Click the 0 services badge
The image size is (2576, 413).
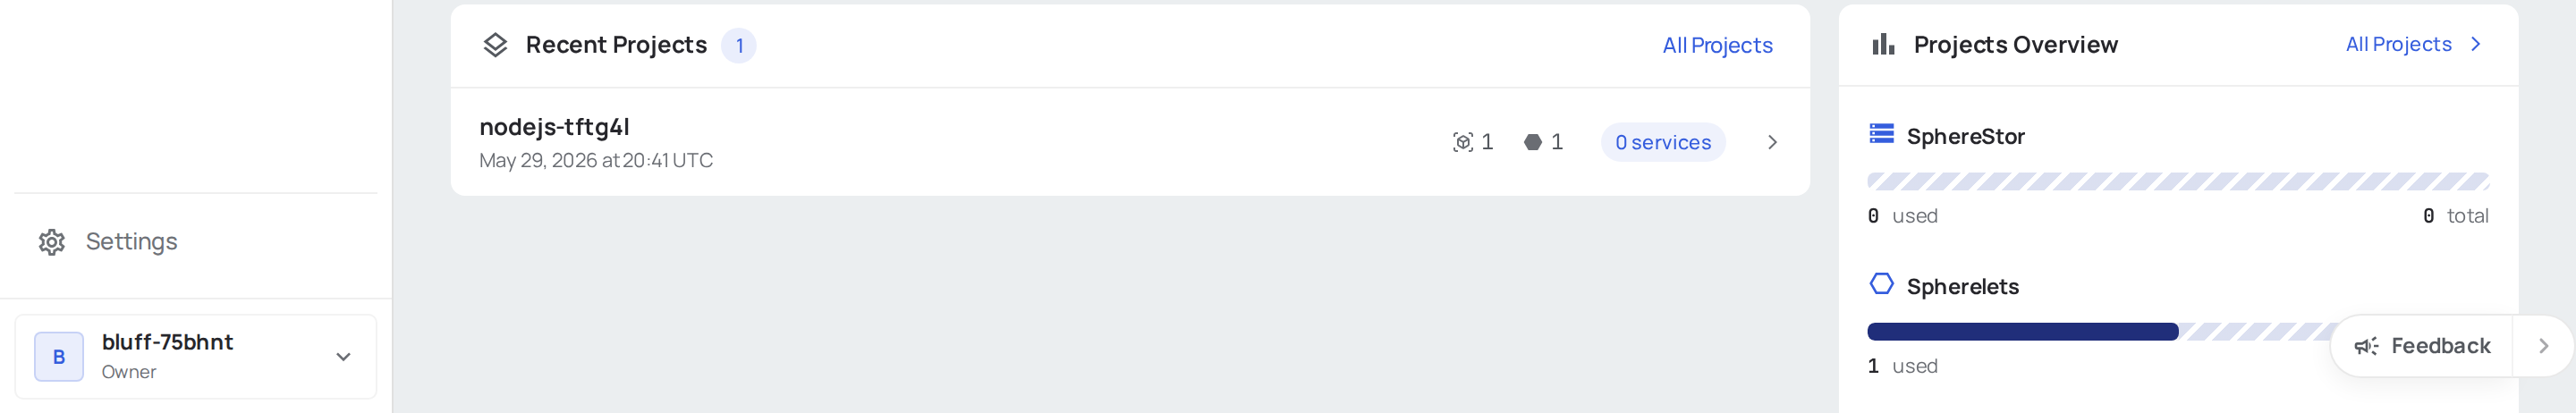pyautogui.click(x=1663, y=142)
